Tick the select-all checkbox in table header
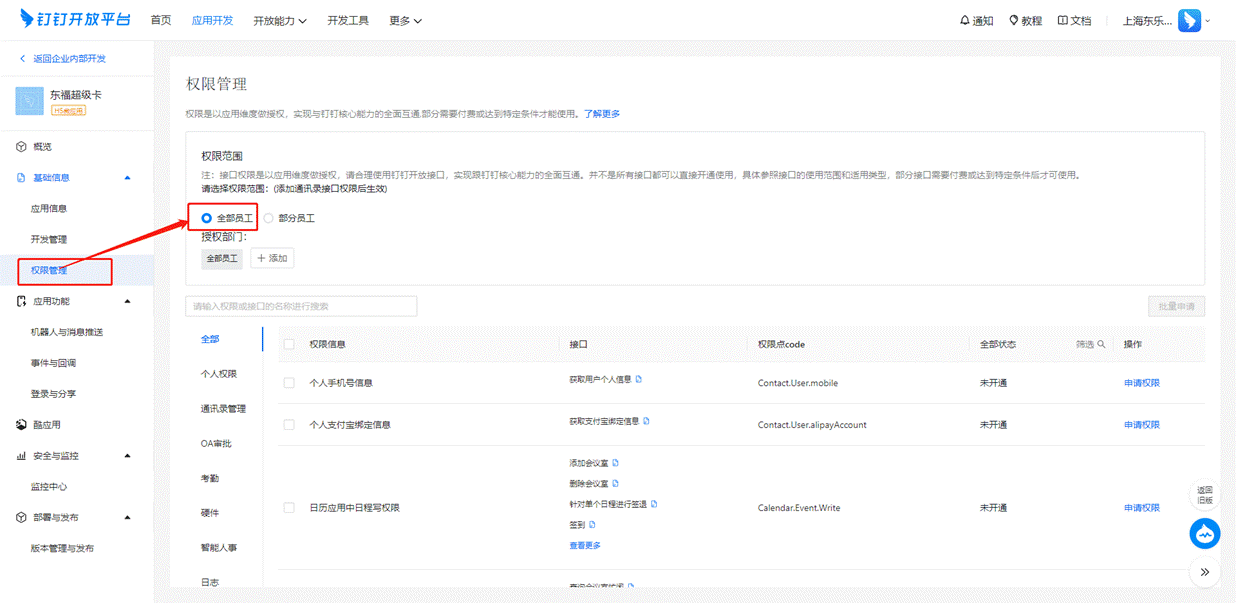 coord(289,344)
